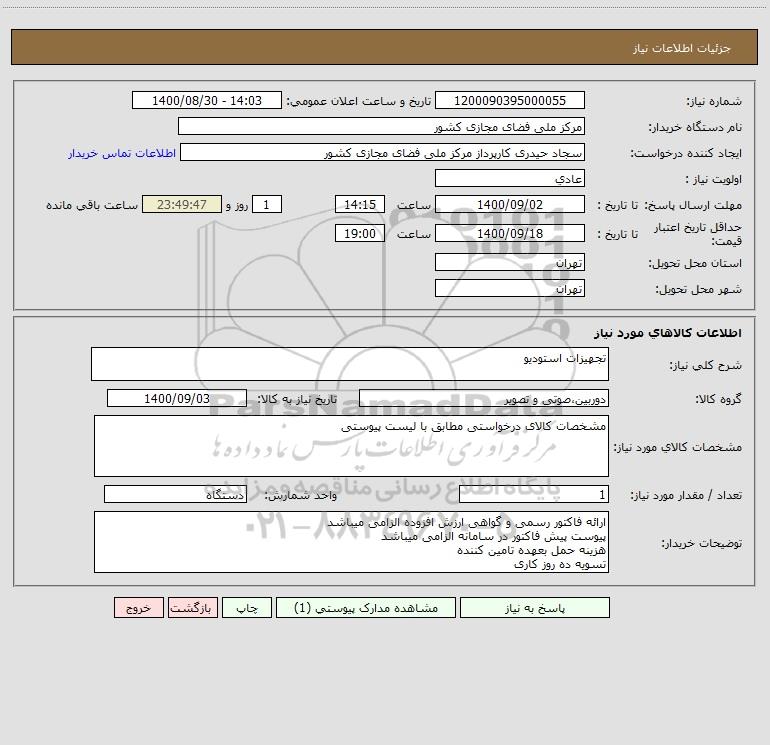770x745 pixels.
Task: Click the note line هزینه حمل بعهده تامین کننده
Action: [531, 550]
